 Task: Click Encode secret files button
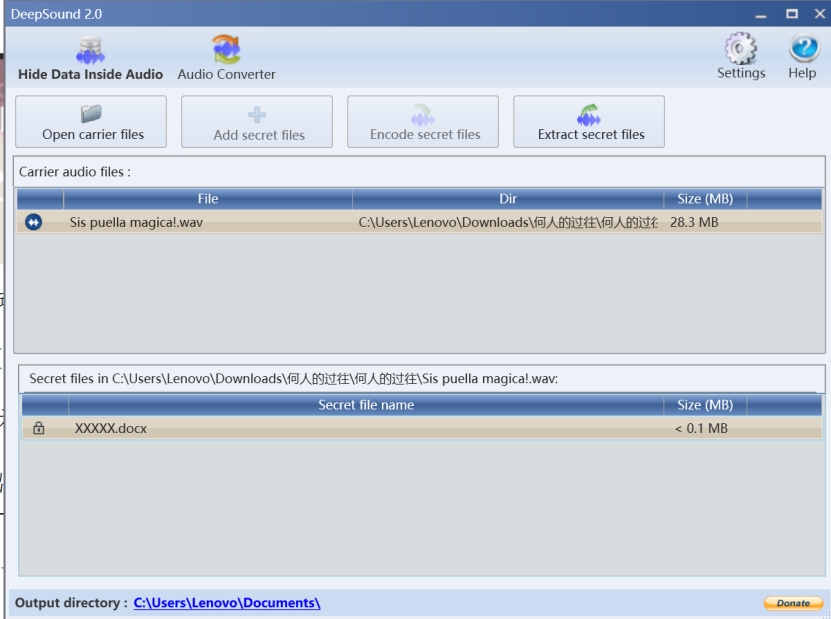(423, 122)
